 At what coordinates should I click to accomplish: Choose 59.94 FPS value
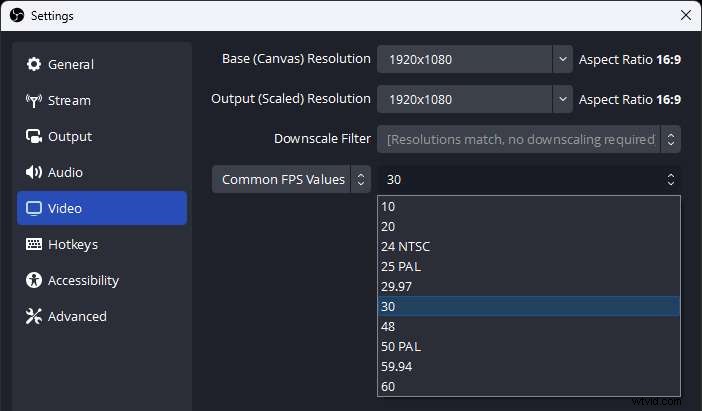tap(397, 366)
